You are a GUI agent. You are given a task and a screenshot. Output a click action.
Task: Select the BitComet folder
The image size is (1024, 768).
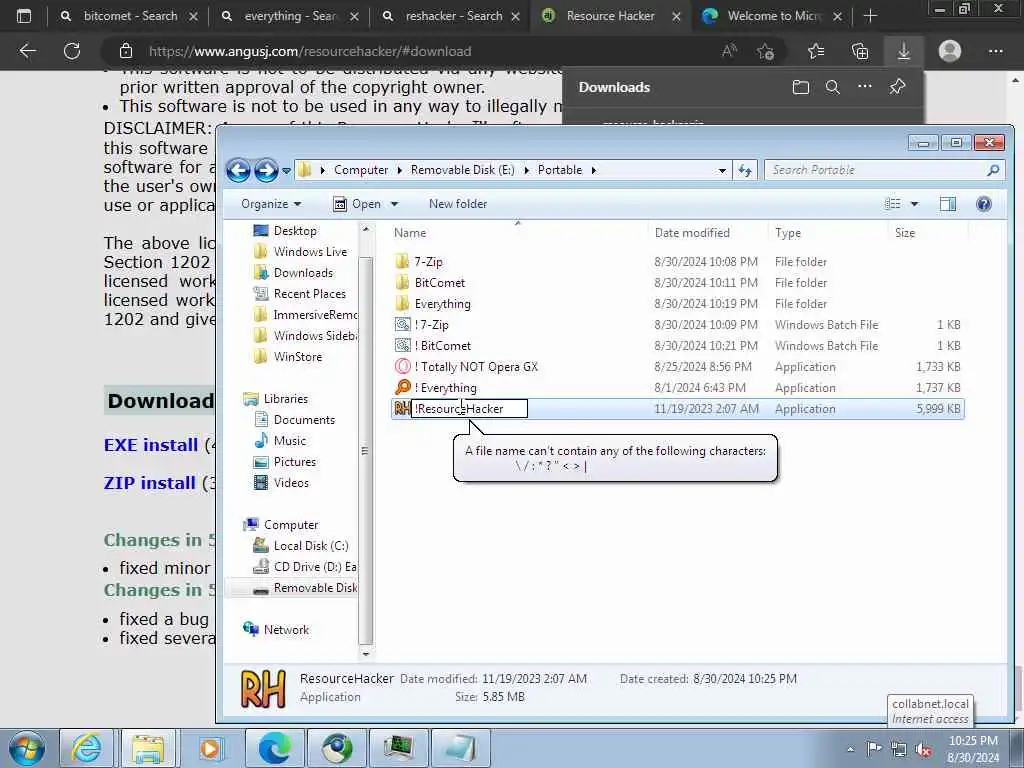pyautogui.click(x=678, y=283)
